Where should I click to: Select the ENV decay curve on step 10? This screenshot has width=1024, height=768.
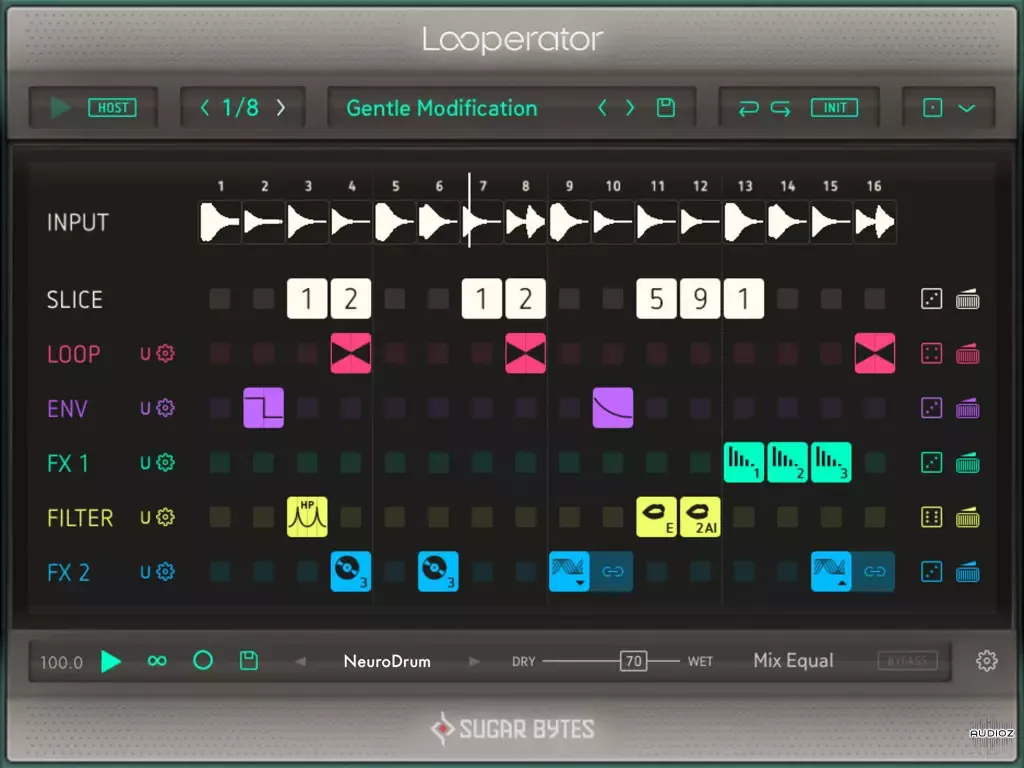[x=613, y=408]
